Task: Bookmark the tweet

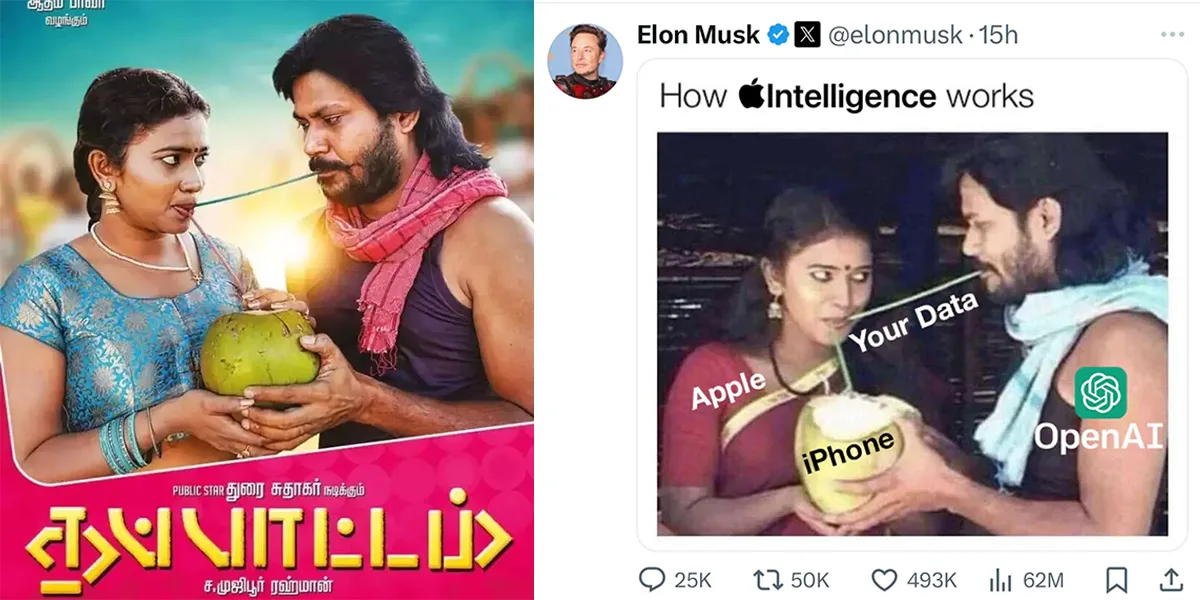Action: 1117,579
